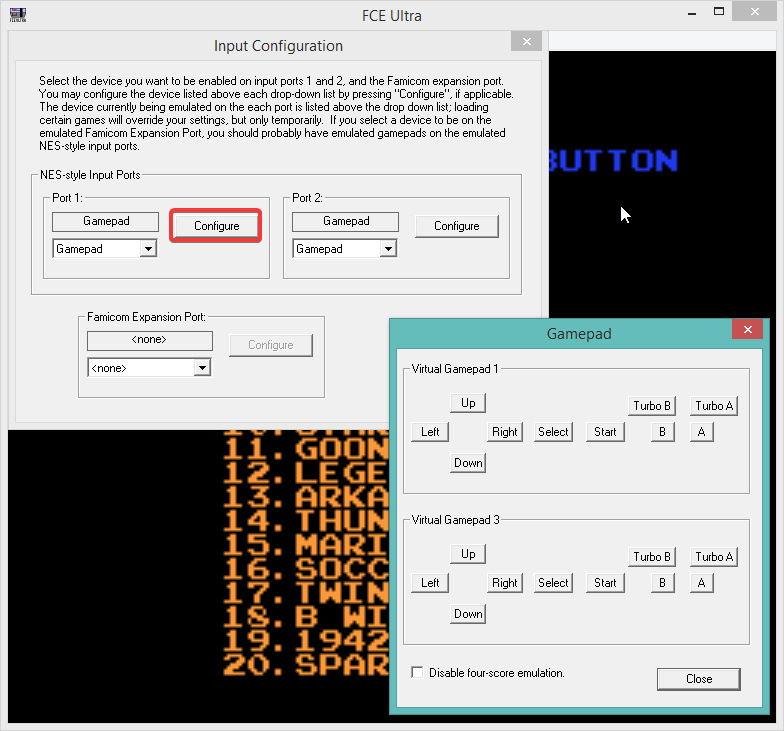
Task: Map the B button on Virtual Gamepad 1
Action: (x=662, y=432)
